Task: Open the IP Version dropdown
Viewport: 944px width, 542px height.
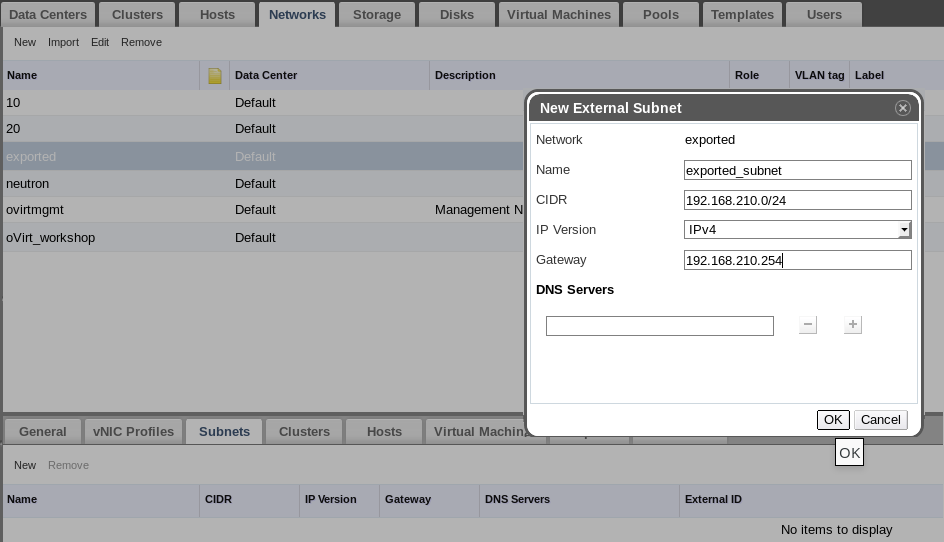Action: [797, 229]
